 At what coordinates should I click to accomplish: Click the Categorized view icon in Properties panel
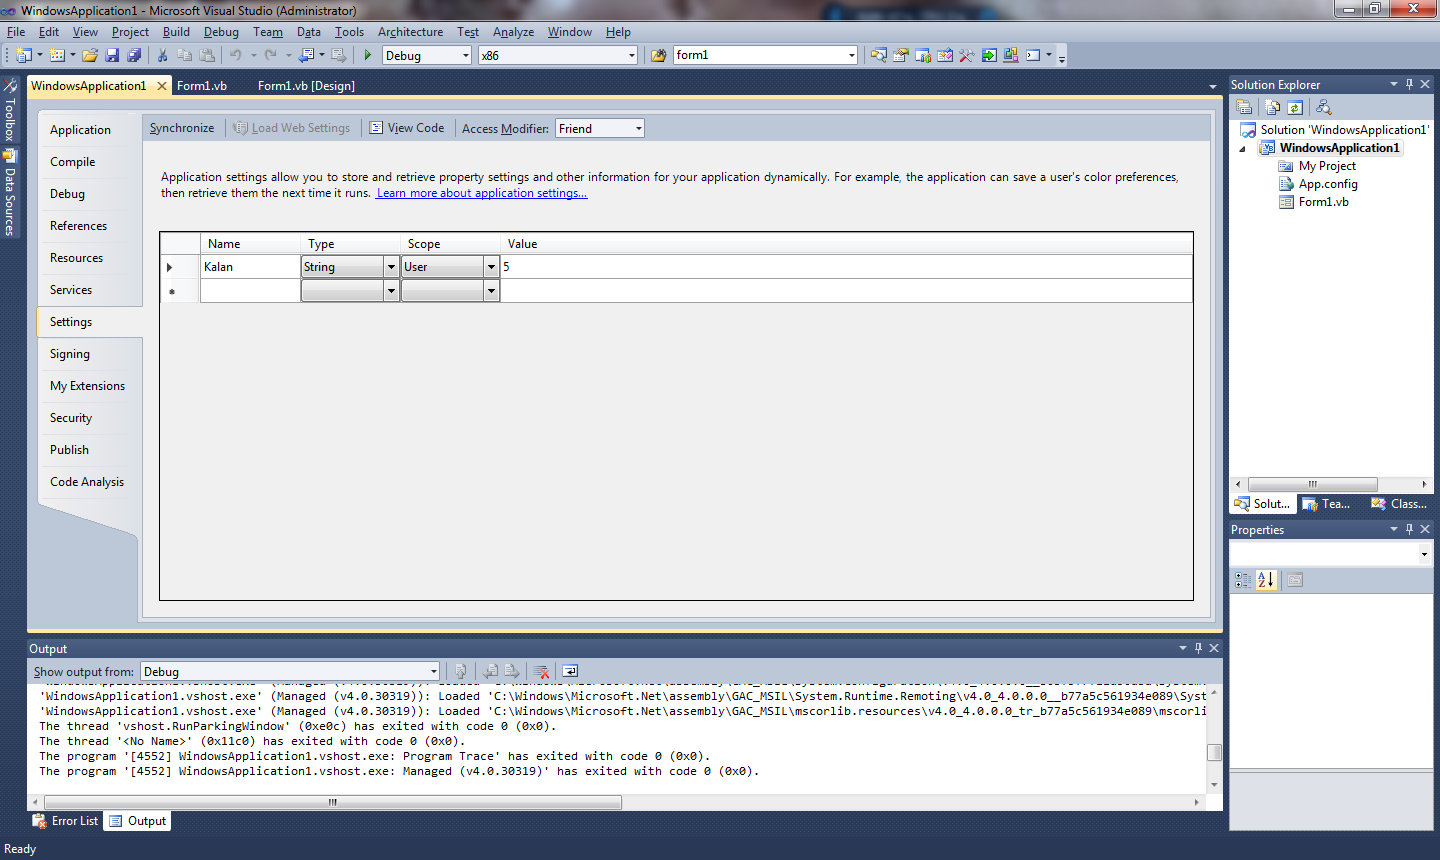pyautogui.click(x=1243, y=580)
